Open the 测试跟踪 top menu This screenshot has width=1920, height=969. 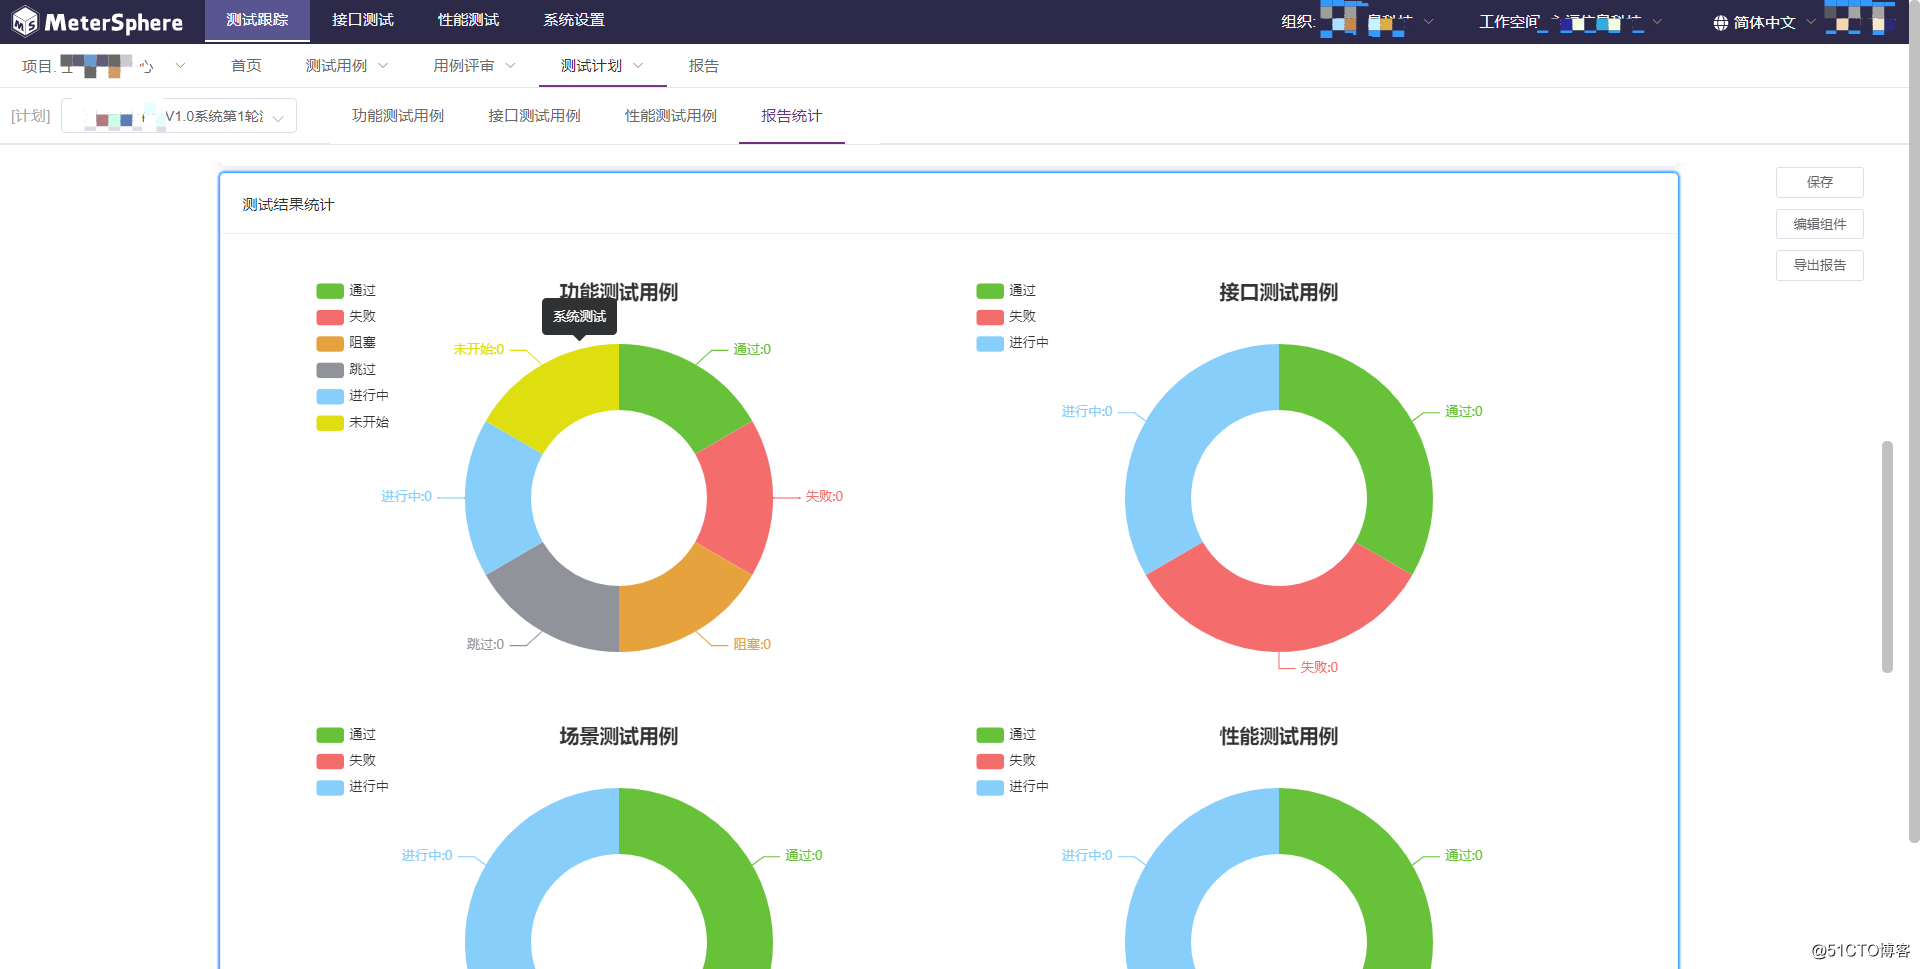coord(257,20)
